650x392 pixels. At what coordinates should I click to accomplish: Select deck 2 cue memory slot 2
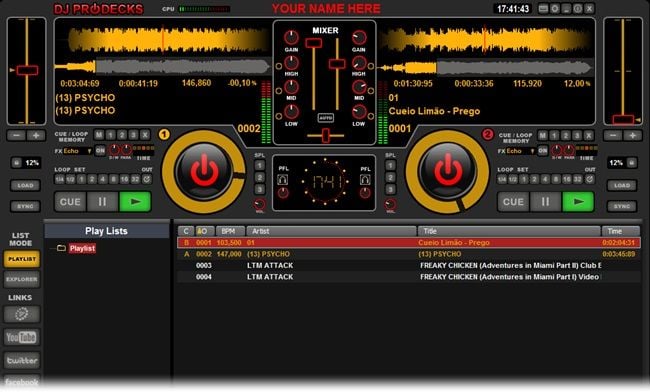[x=565, y=135]
